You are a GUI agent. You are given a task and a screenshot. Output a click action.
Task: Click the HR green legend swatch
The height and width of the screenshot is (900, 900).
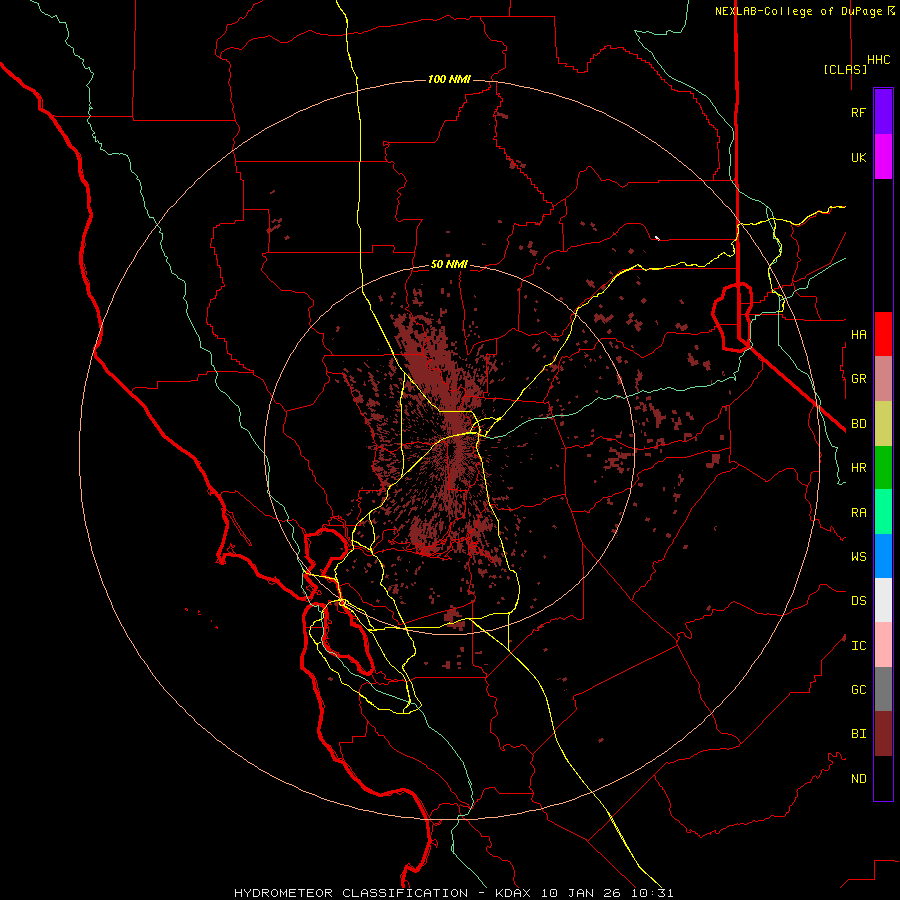pyautogui.click(x=883, y=468)
